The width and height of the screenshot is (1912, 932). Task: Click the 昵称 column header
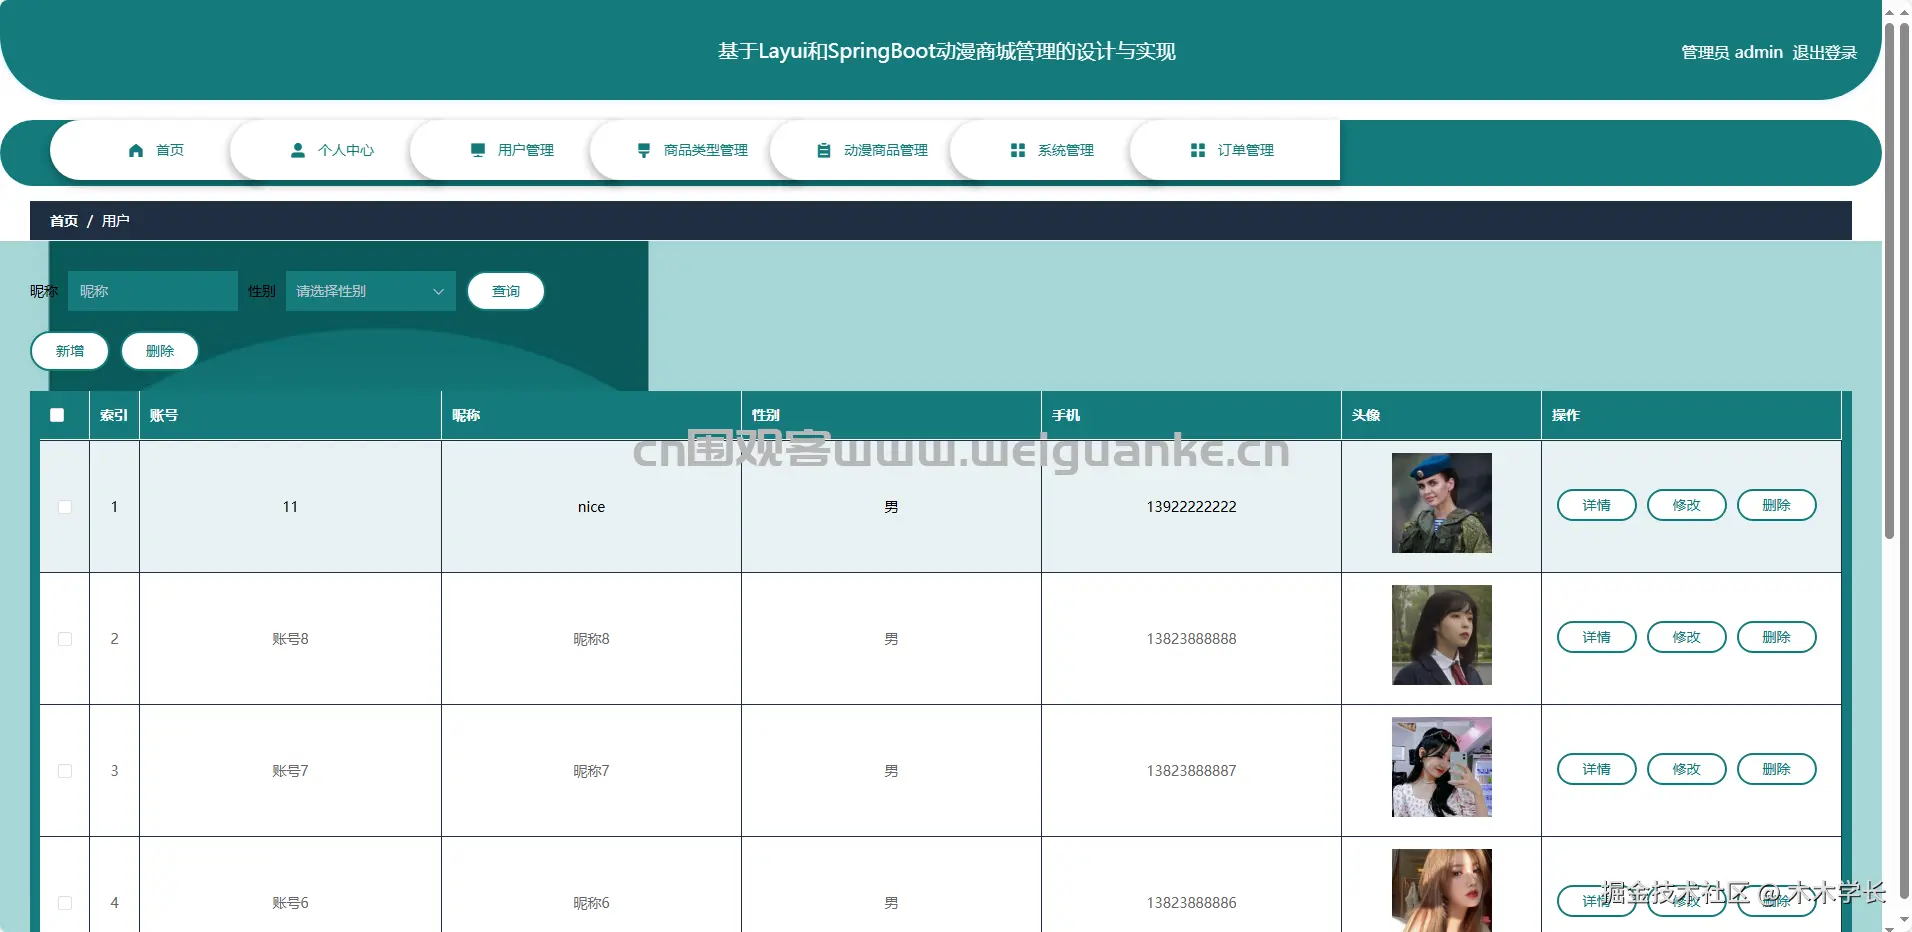pyautogui.click(x=591, y=415)
